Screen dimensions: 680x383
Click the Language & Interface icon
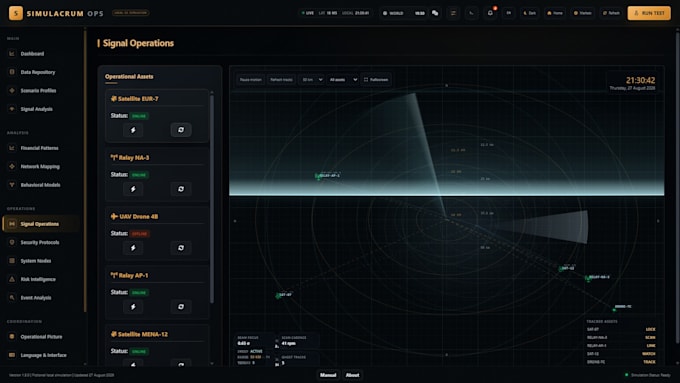pyautogui.click(x=12, y=355)
